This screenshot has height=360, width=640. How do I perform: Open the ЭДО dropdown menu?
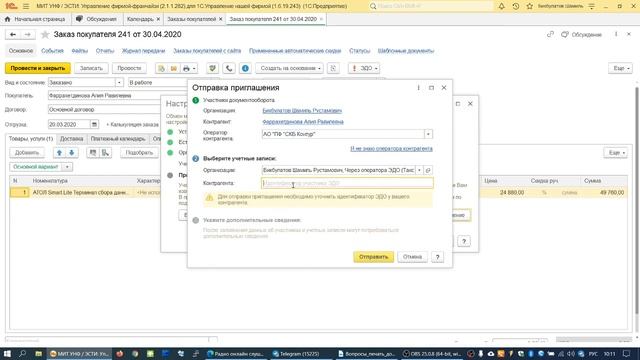click(364, 68)
